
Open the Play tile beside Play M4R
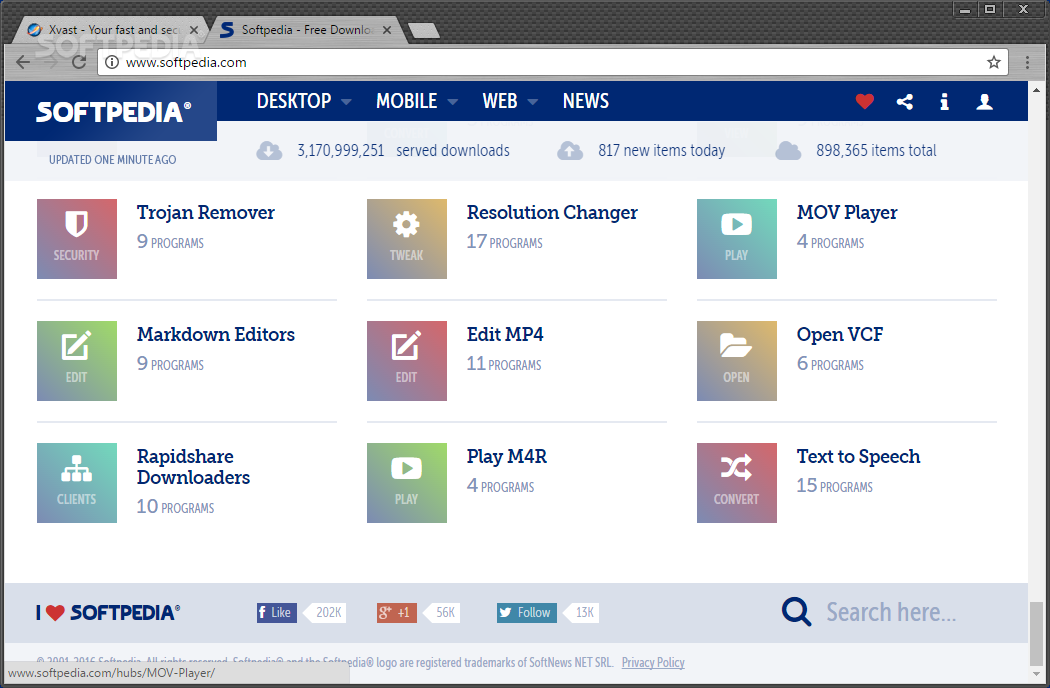(x=406, y=482)
